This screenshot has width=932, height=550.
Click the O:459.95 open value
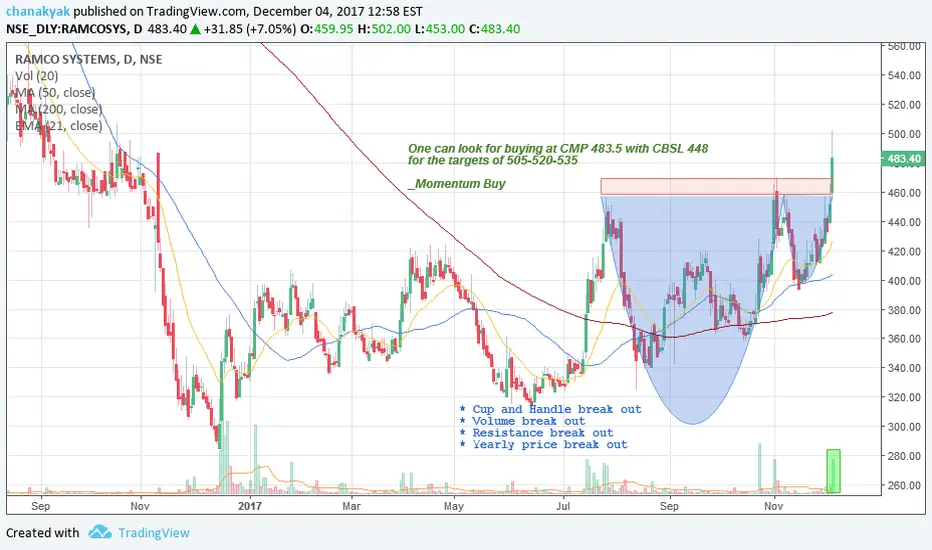(327, 29)
